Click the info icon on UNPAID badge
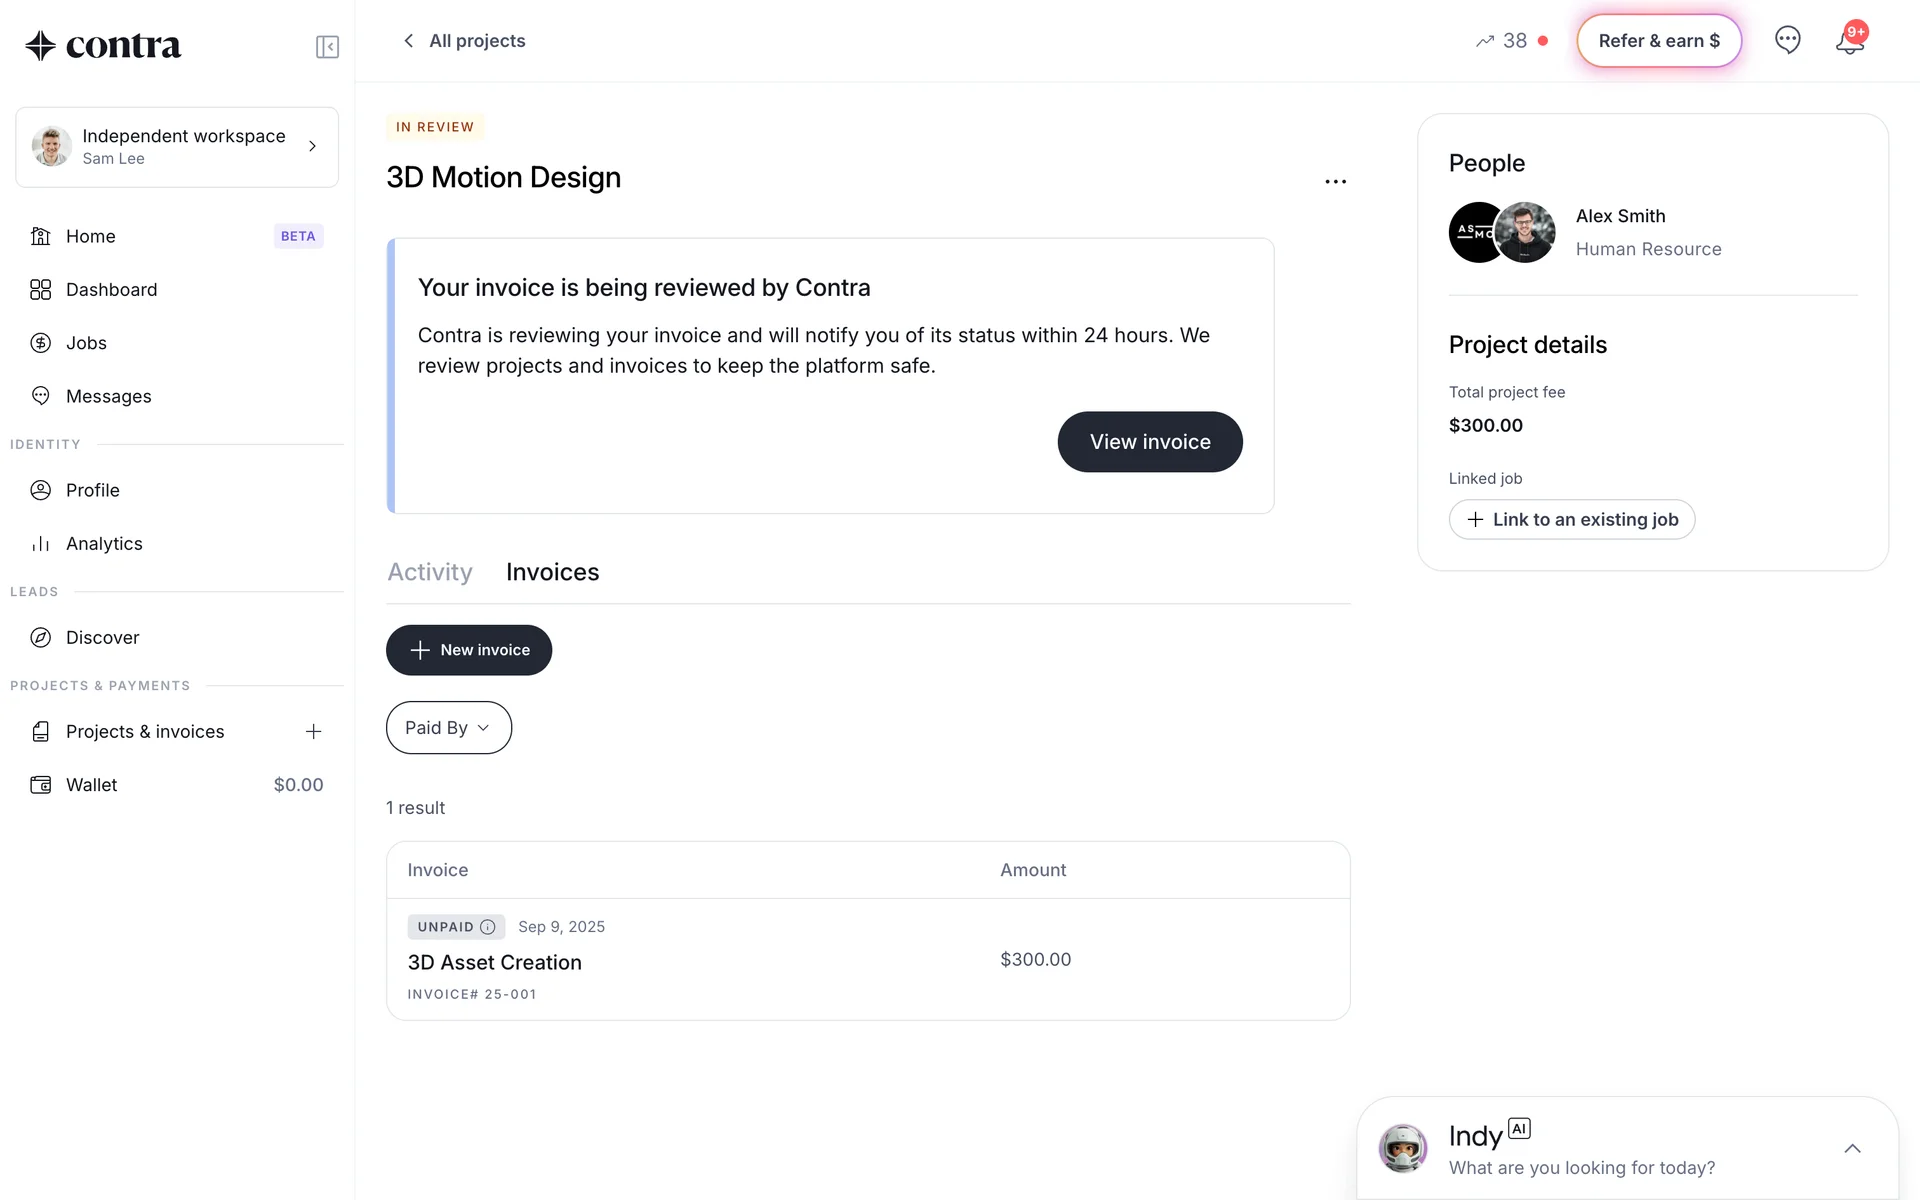Screen dimensions: 1920x1200 (488, 927)
